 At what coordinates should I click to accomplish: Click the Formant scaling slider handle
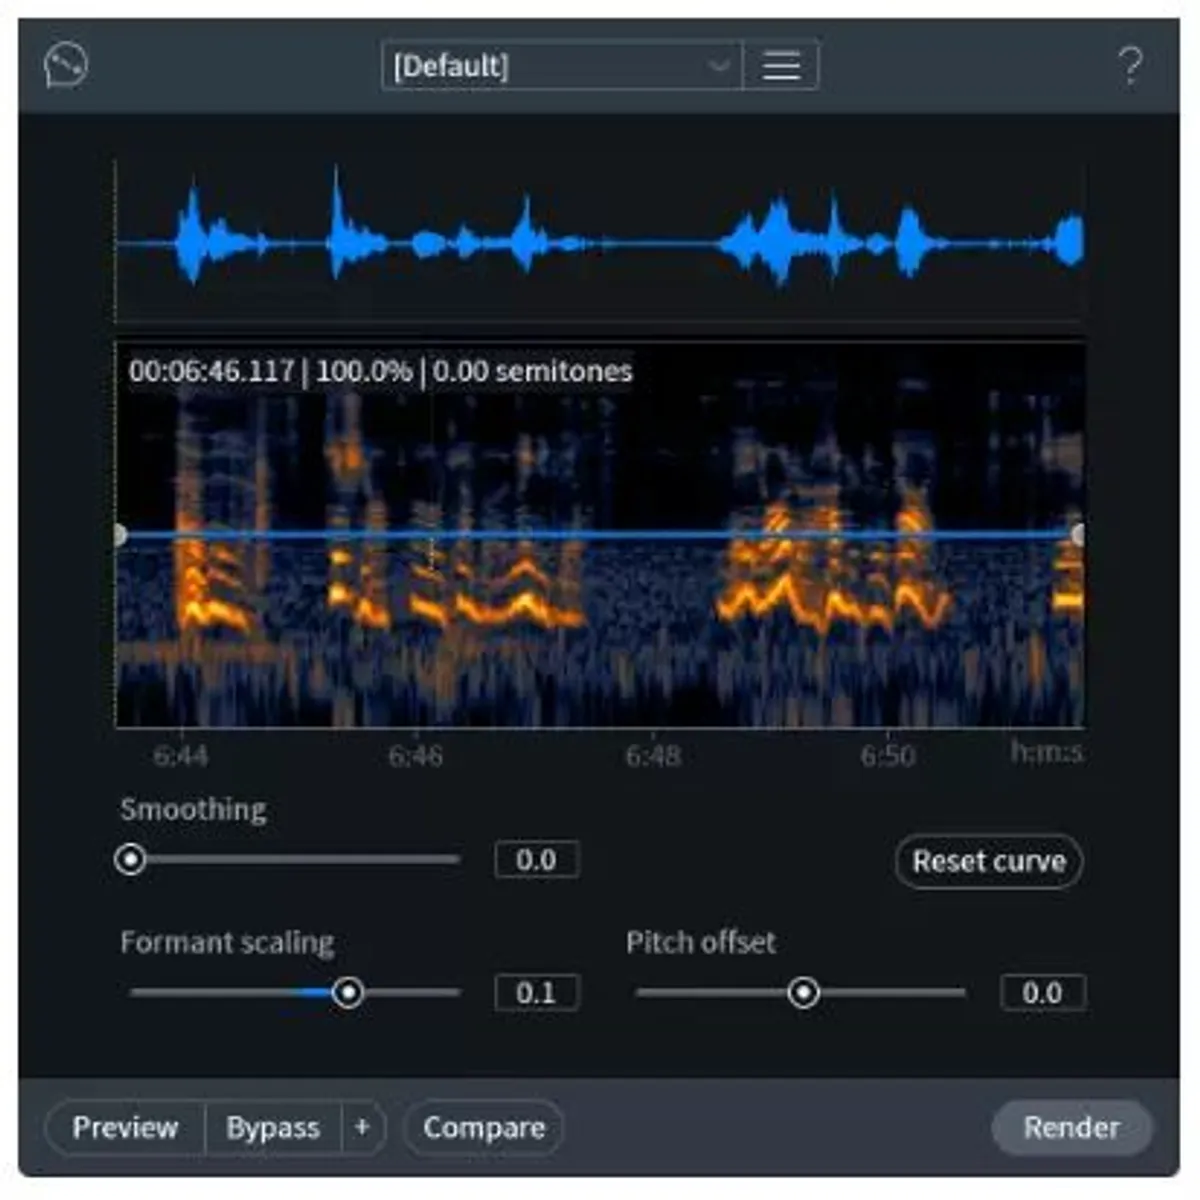coord(350,992)
